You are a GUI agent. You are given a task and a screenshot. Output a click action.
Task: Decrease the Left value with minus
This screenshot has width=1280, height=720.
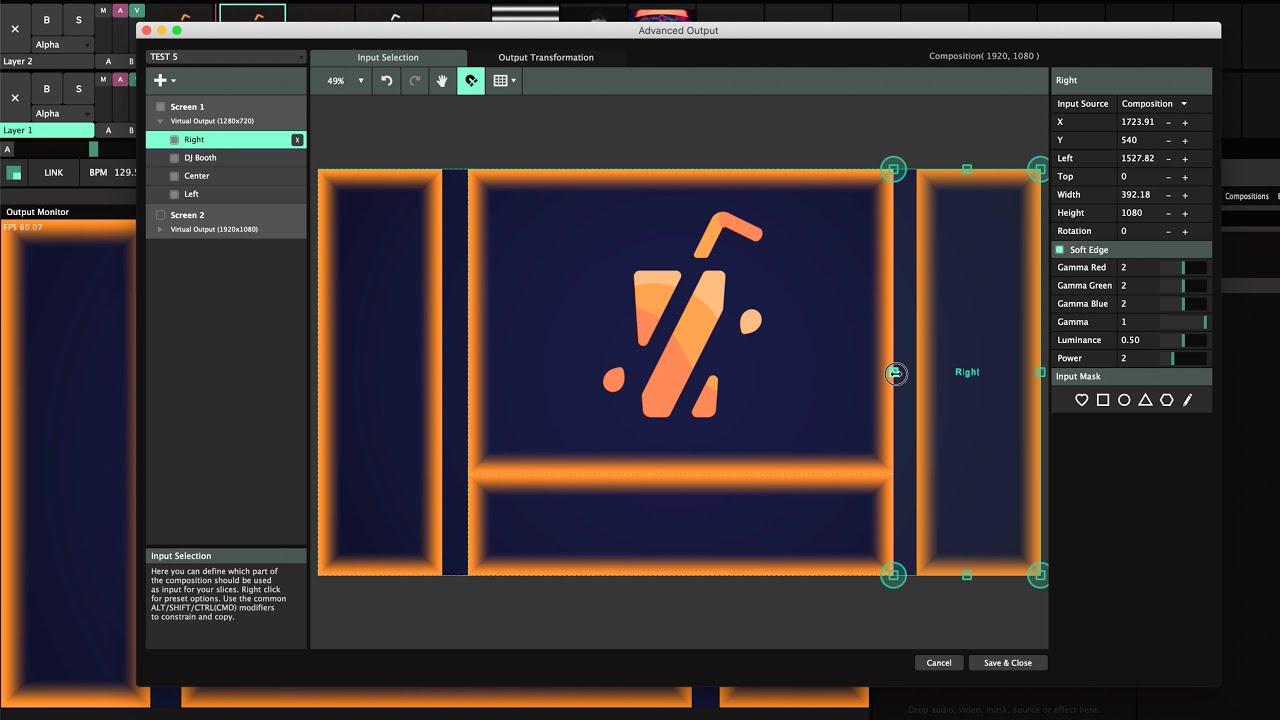(1169, 159)
